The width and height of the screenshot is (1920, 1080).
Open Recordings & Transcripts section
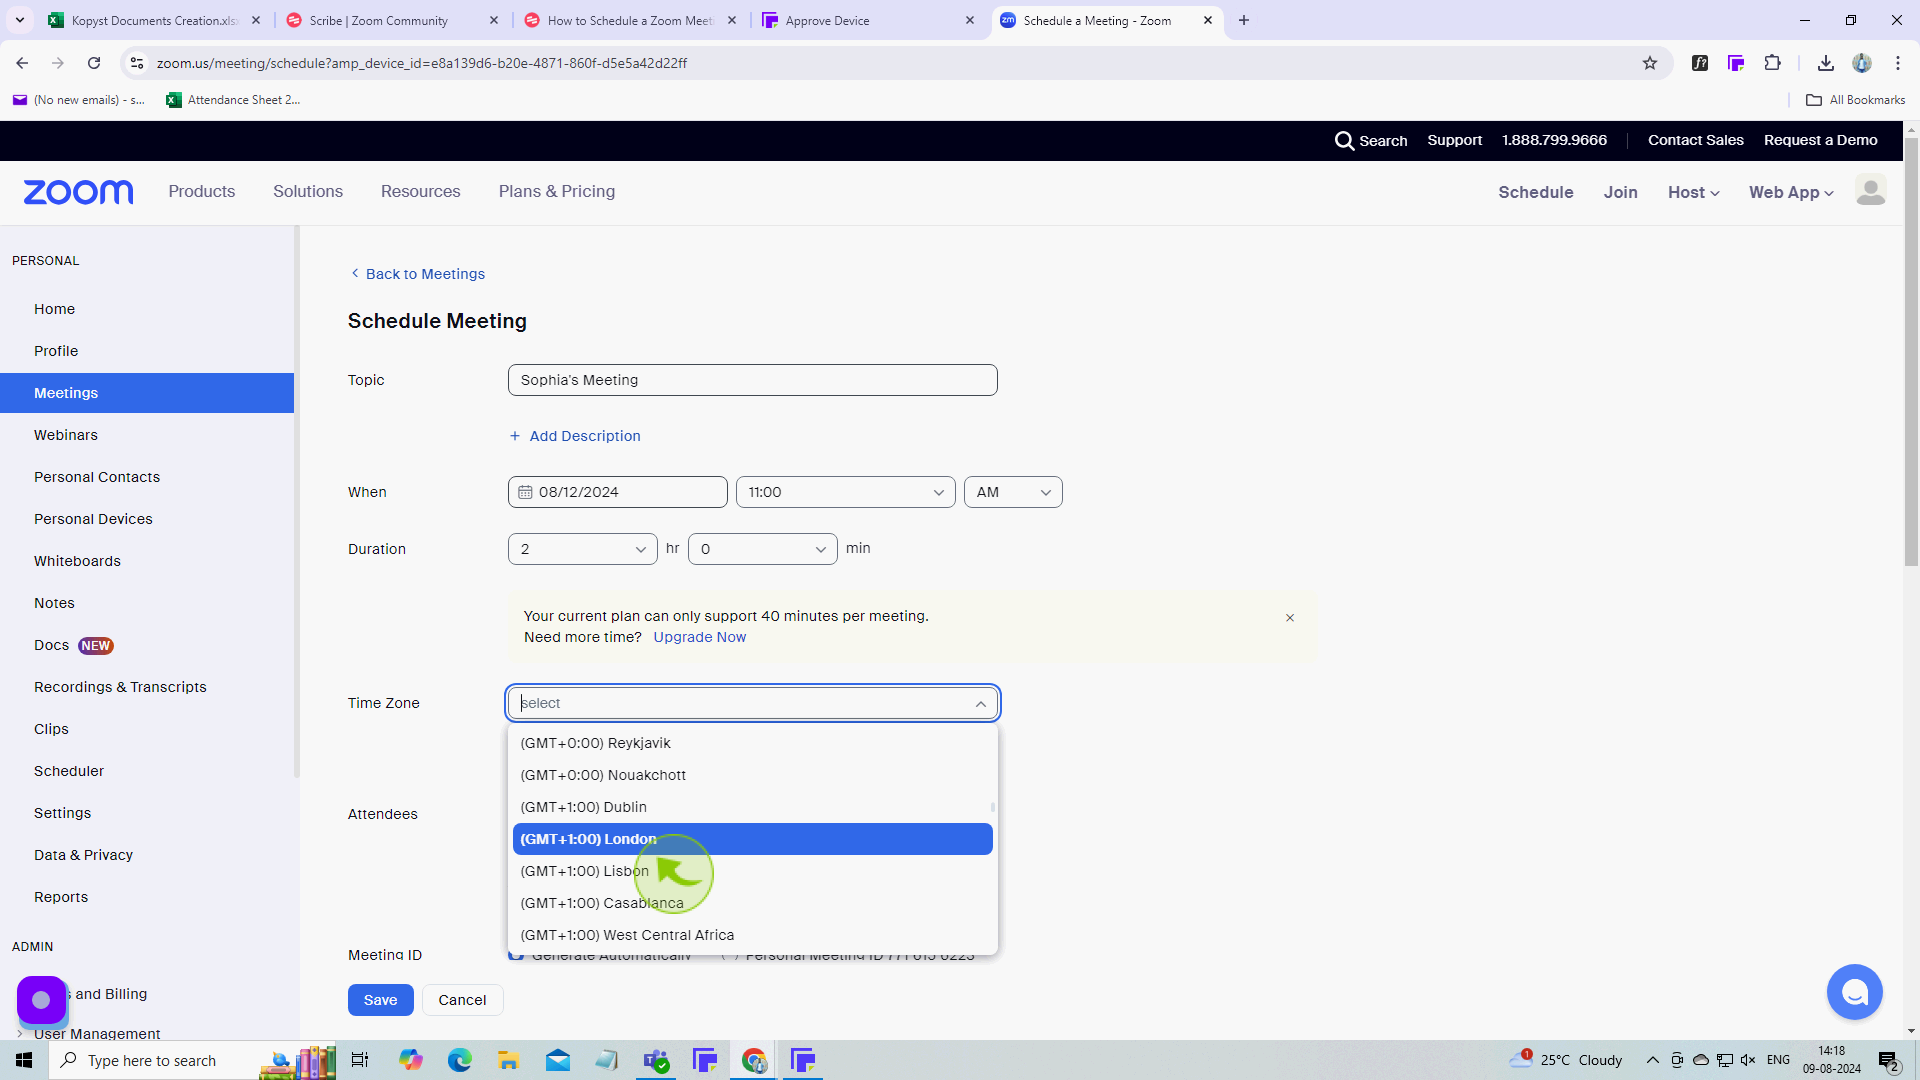120,687
